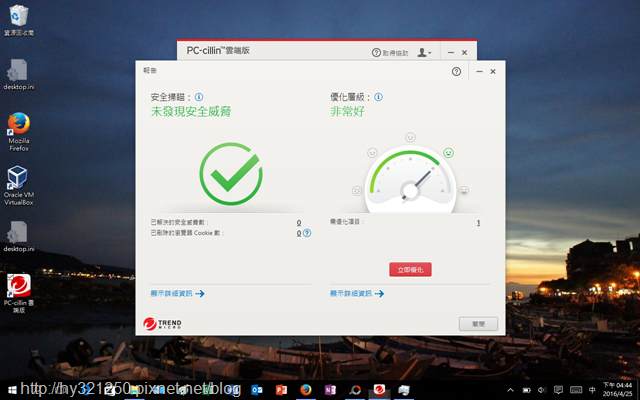The width and height of the screenshot is (640, 400).
Task: Open Recycle Bin desktop icon
Action: [19, 20]
